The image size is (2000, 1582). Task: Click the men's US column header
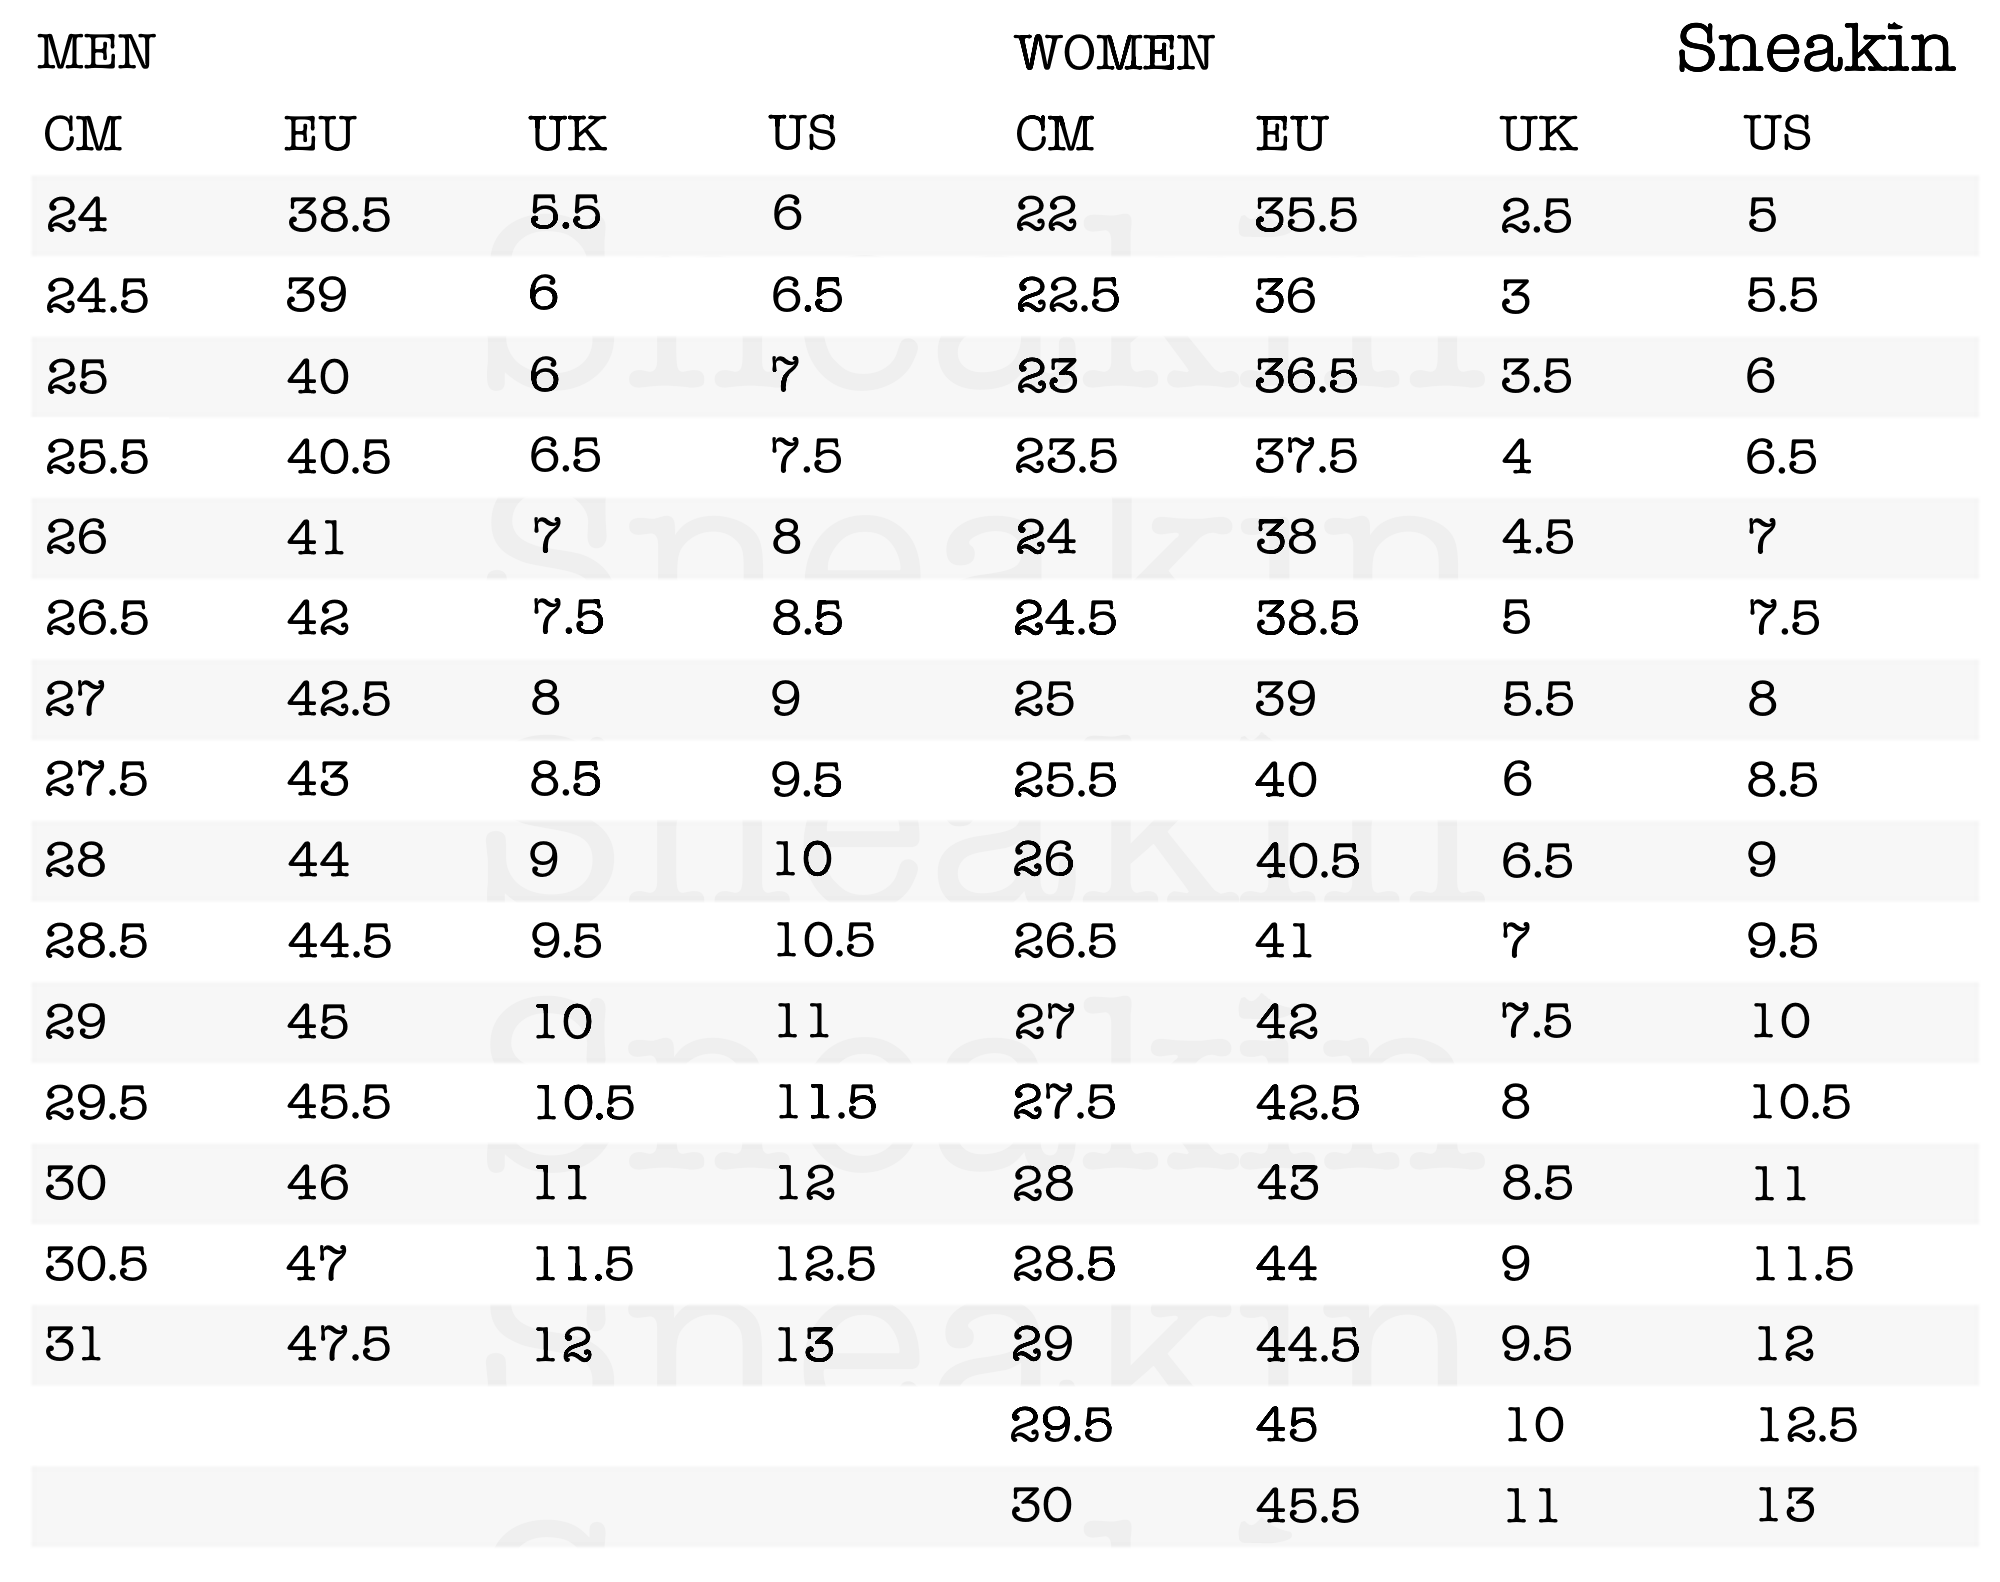pos(803,134)
